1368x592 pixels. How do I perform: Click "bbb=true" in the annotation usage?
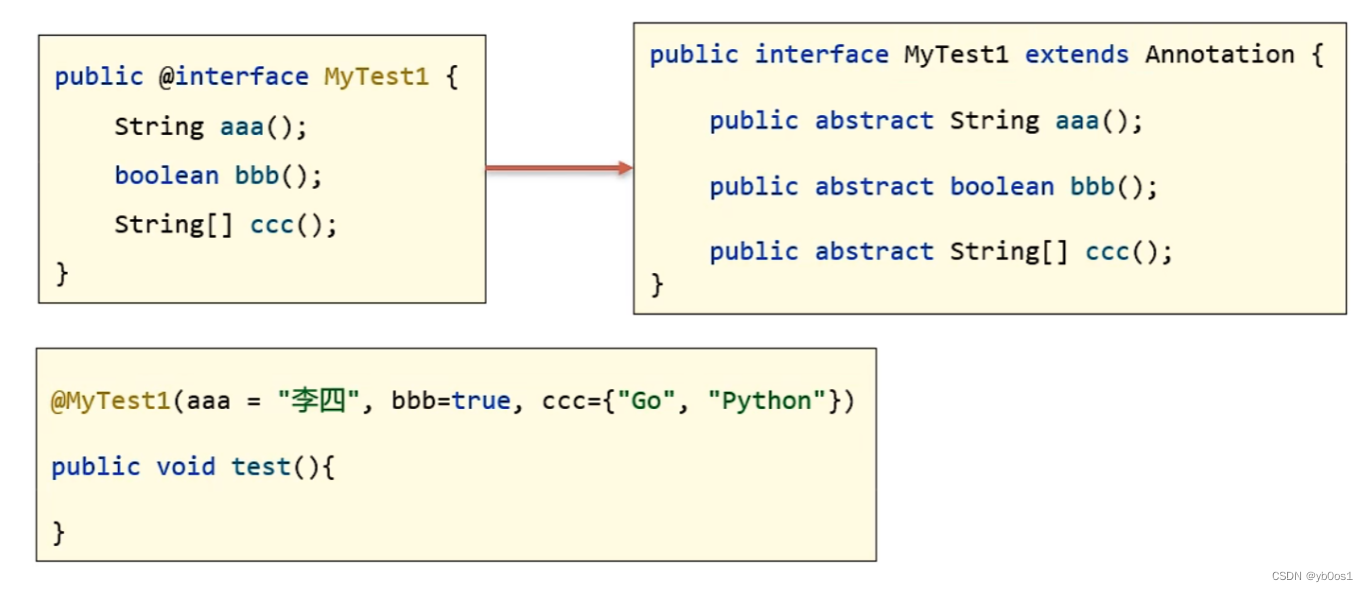tap(451, 402)
